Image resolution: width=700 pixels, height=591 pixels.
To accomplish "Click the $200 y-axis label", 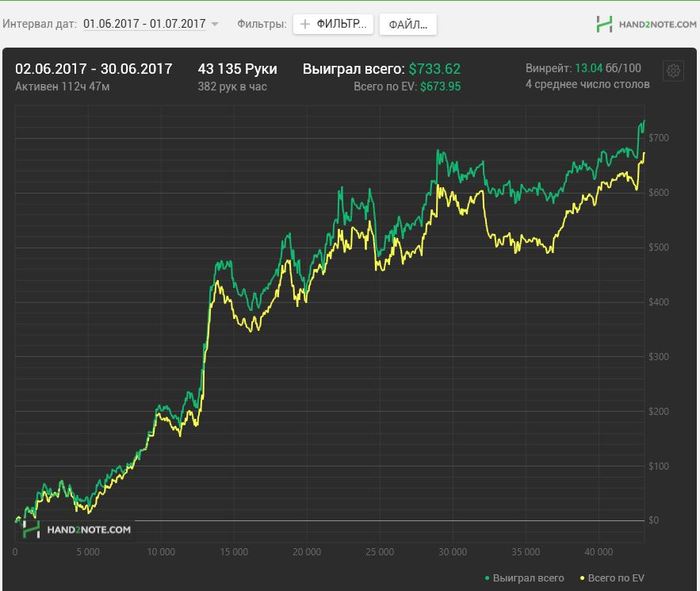I will pyautogui.click(x=659, y=412).
